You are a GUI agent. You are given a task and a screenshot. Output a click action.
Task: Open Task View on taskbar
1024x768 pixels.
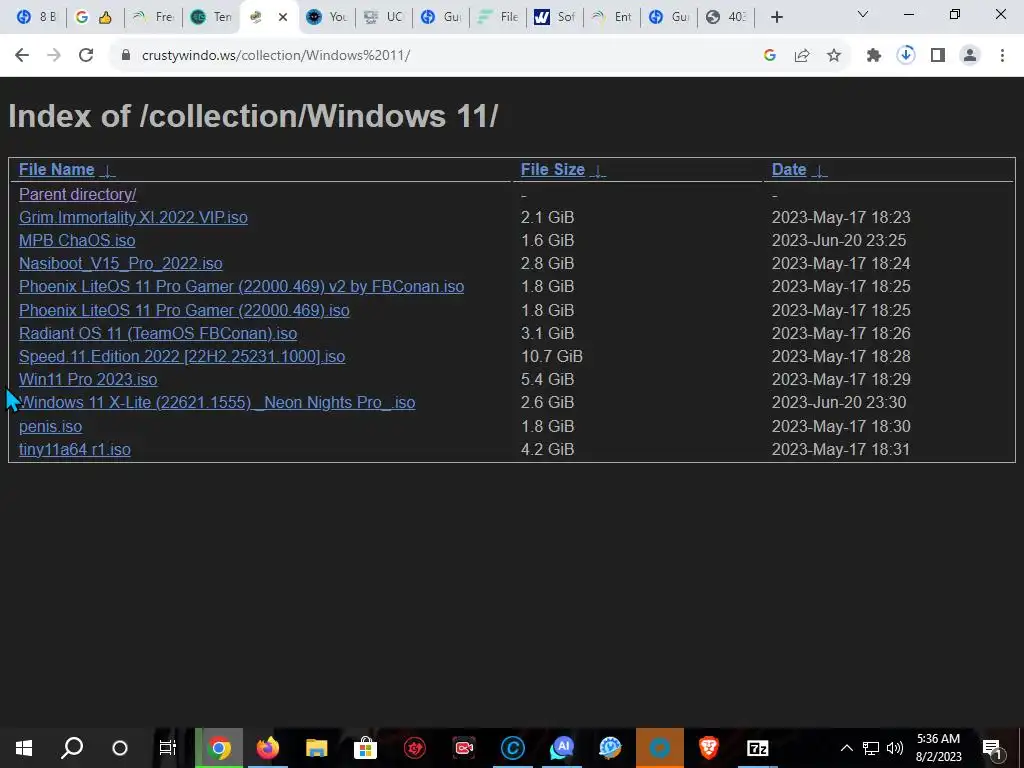click(x=168, y=748)
